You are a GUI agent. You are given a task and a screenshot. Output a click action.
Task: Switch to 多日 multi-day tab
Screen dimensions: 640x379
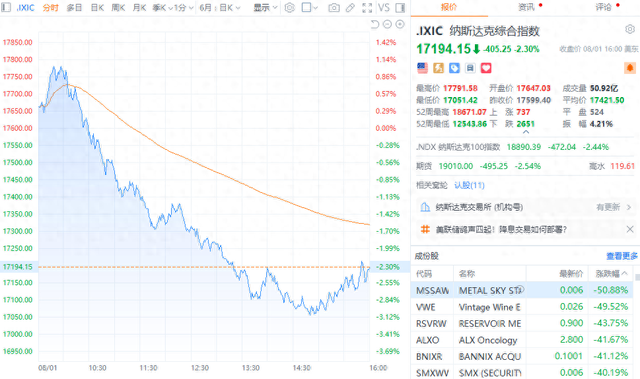point(74,7)
